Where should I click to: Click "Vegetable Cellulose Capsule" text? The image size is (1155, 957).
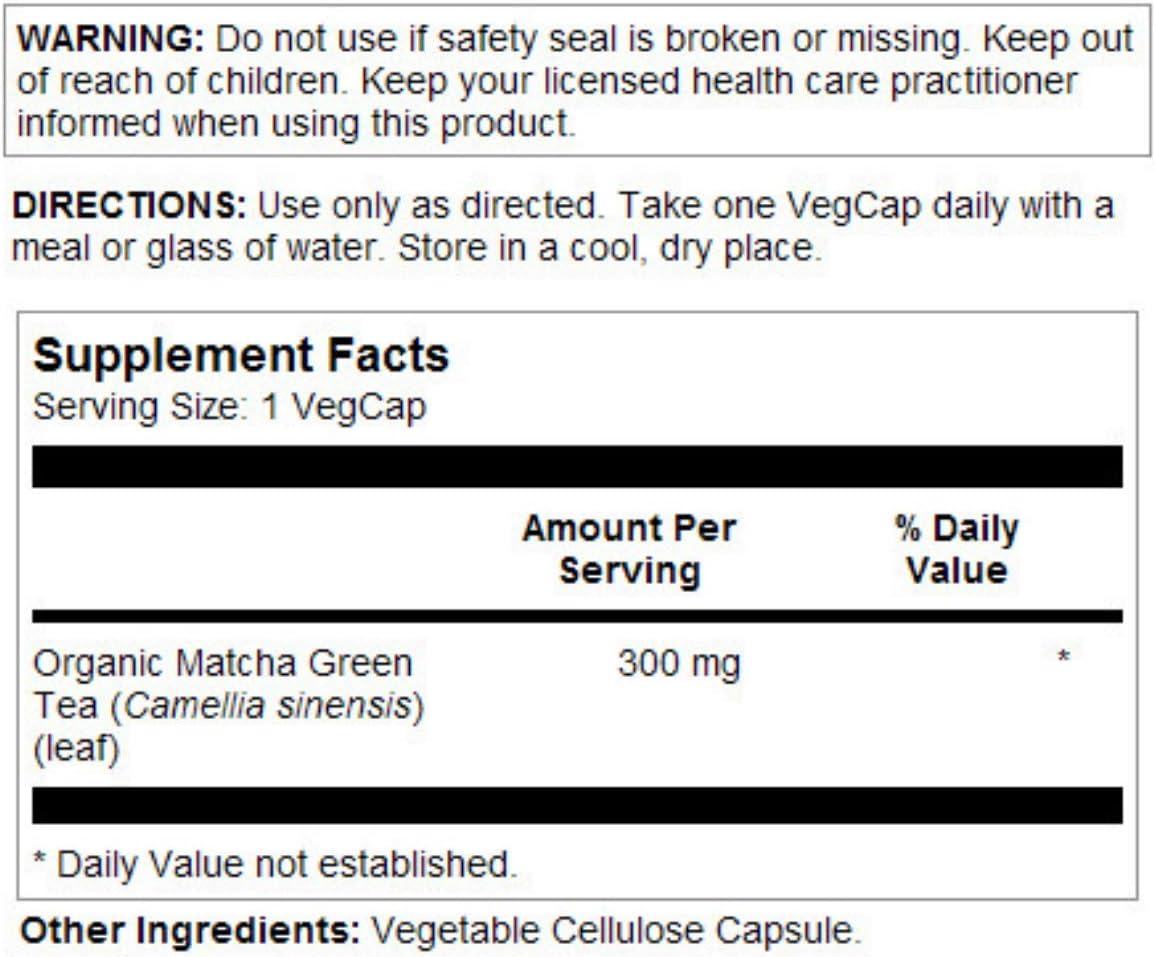coord(615,932)
